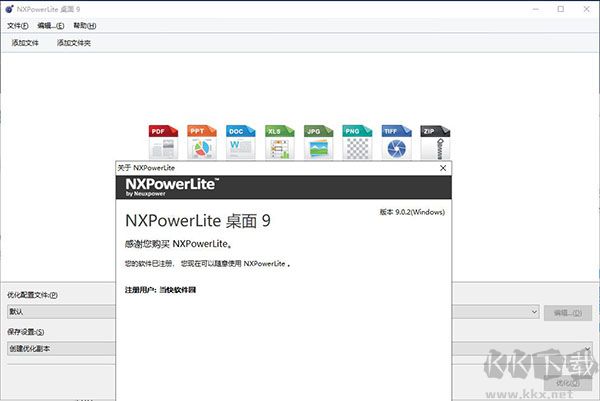This screenshot has height=401, width=600.
Task: Click the NXPowerLite 桌面 9 heading
Action: [198, 221]
